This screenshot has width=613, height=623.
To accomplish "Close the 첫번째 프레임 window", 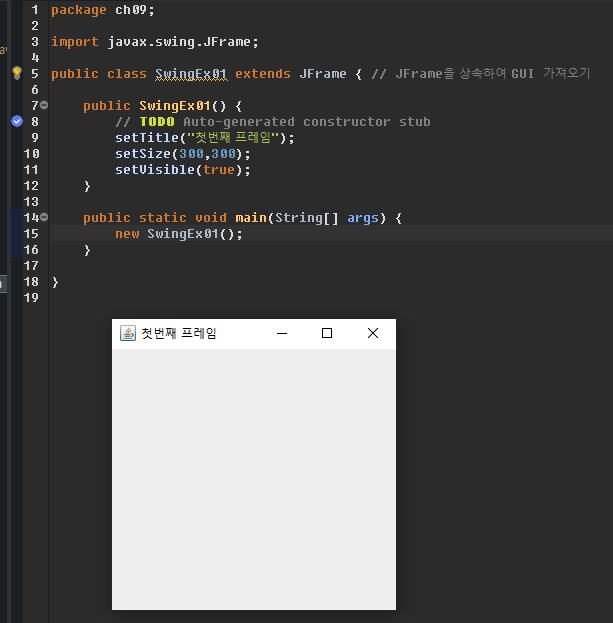I will tap(373, 333).
